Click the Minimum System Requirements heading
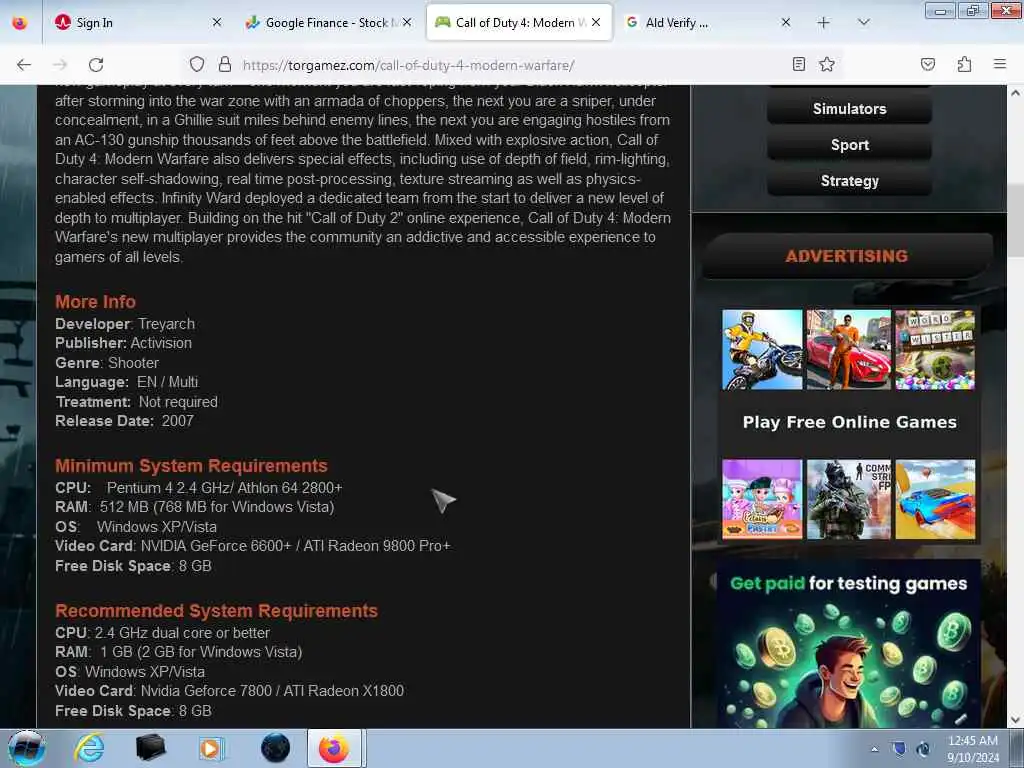The height and width of the screenshot is (768, 1024). coord(191,466)
